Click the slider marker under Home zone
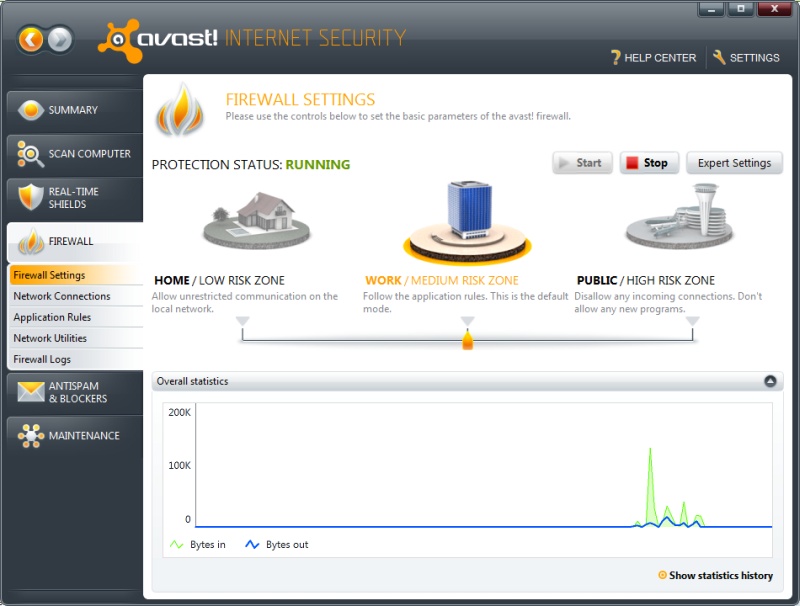 [x=242, y=321]
